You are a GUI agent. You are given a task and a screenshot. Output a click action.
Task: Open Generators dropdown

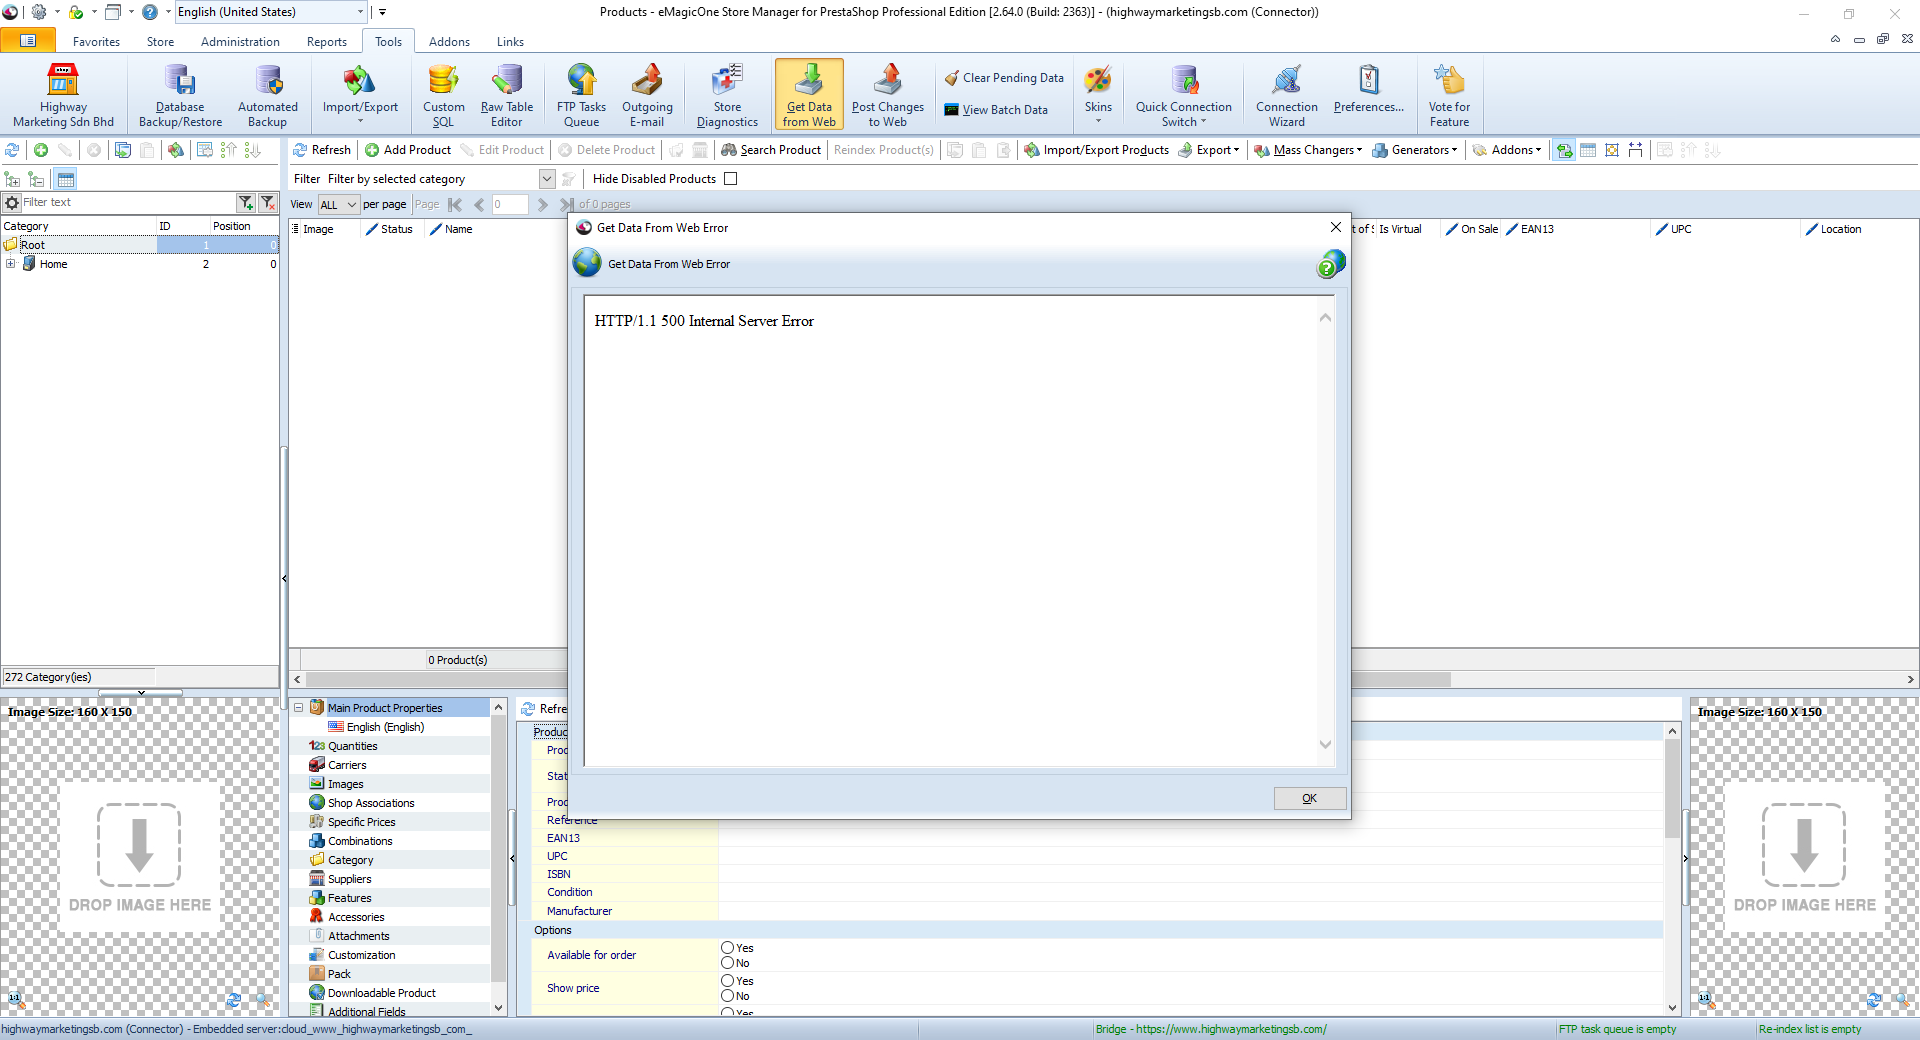tap(1415, 150)
